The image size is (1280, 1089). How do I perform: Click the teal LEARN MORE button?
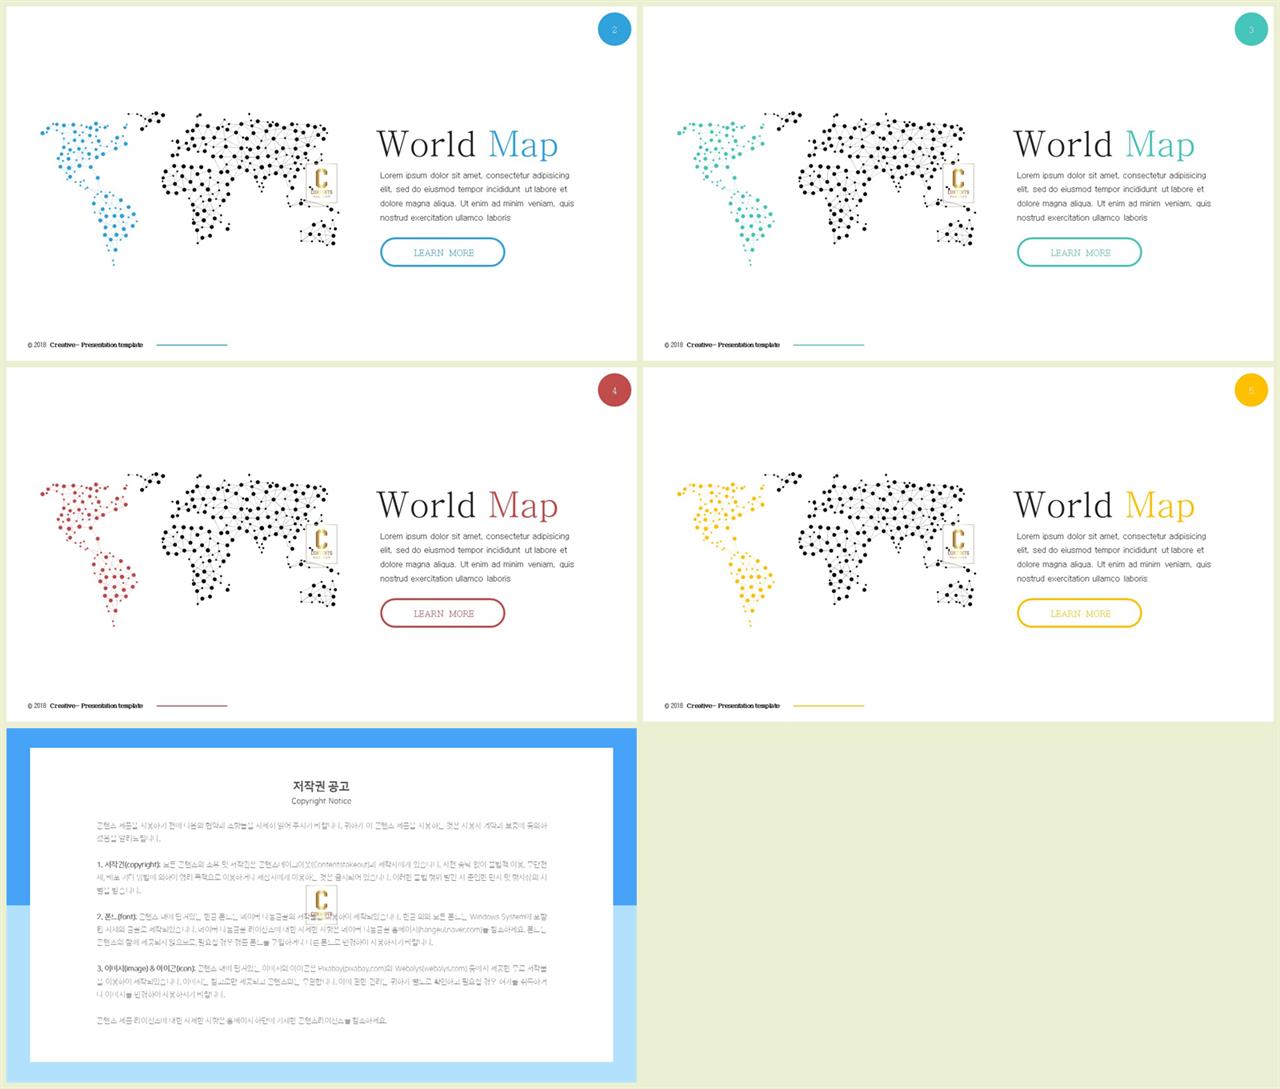coord(1079,252)
